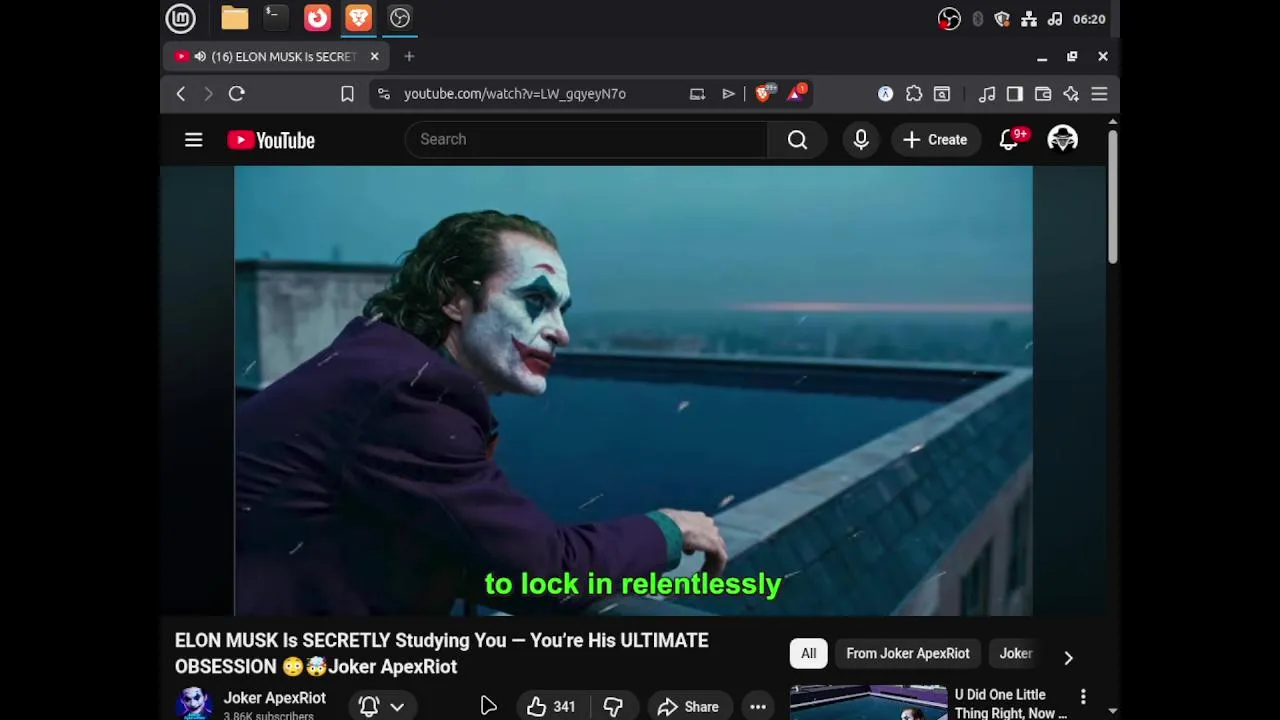
Task: Click the play-arrow icon beside like
Action: coord(488,707)
